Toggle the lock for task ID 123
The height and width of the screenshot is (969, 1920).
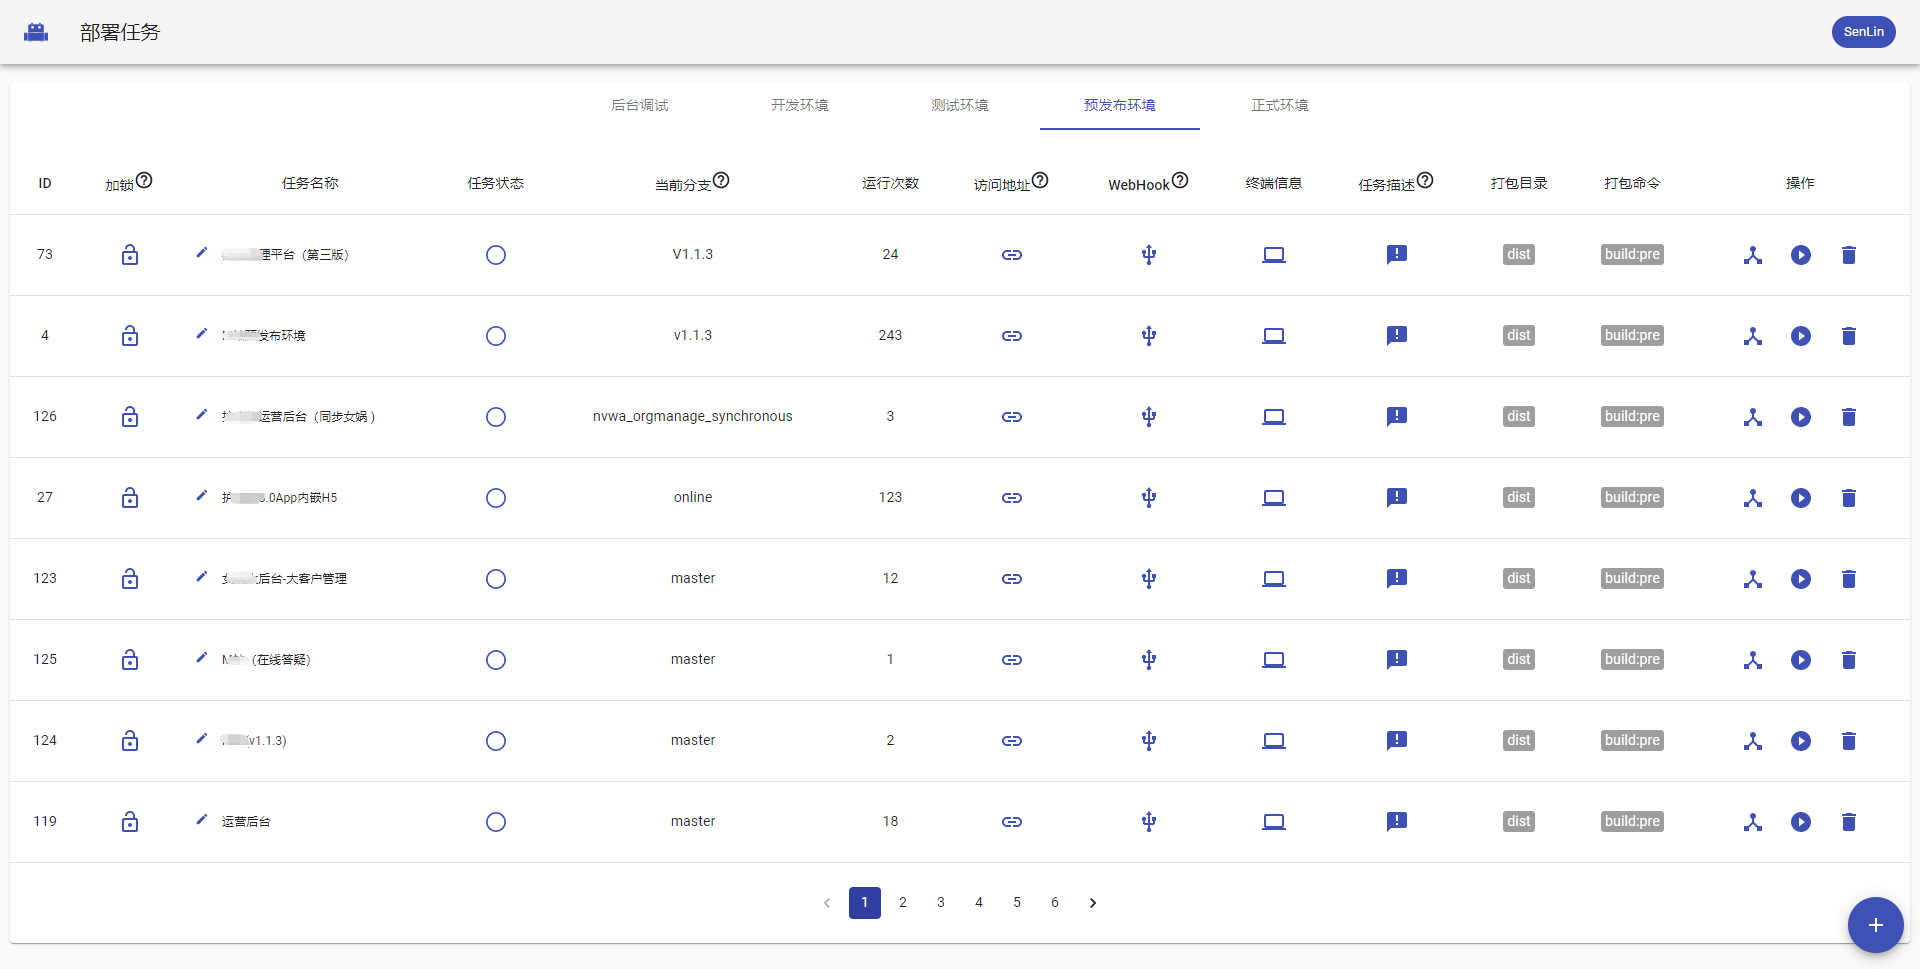tap(130, 579)
